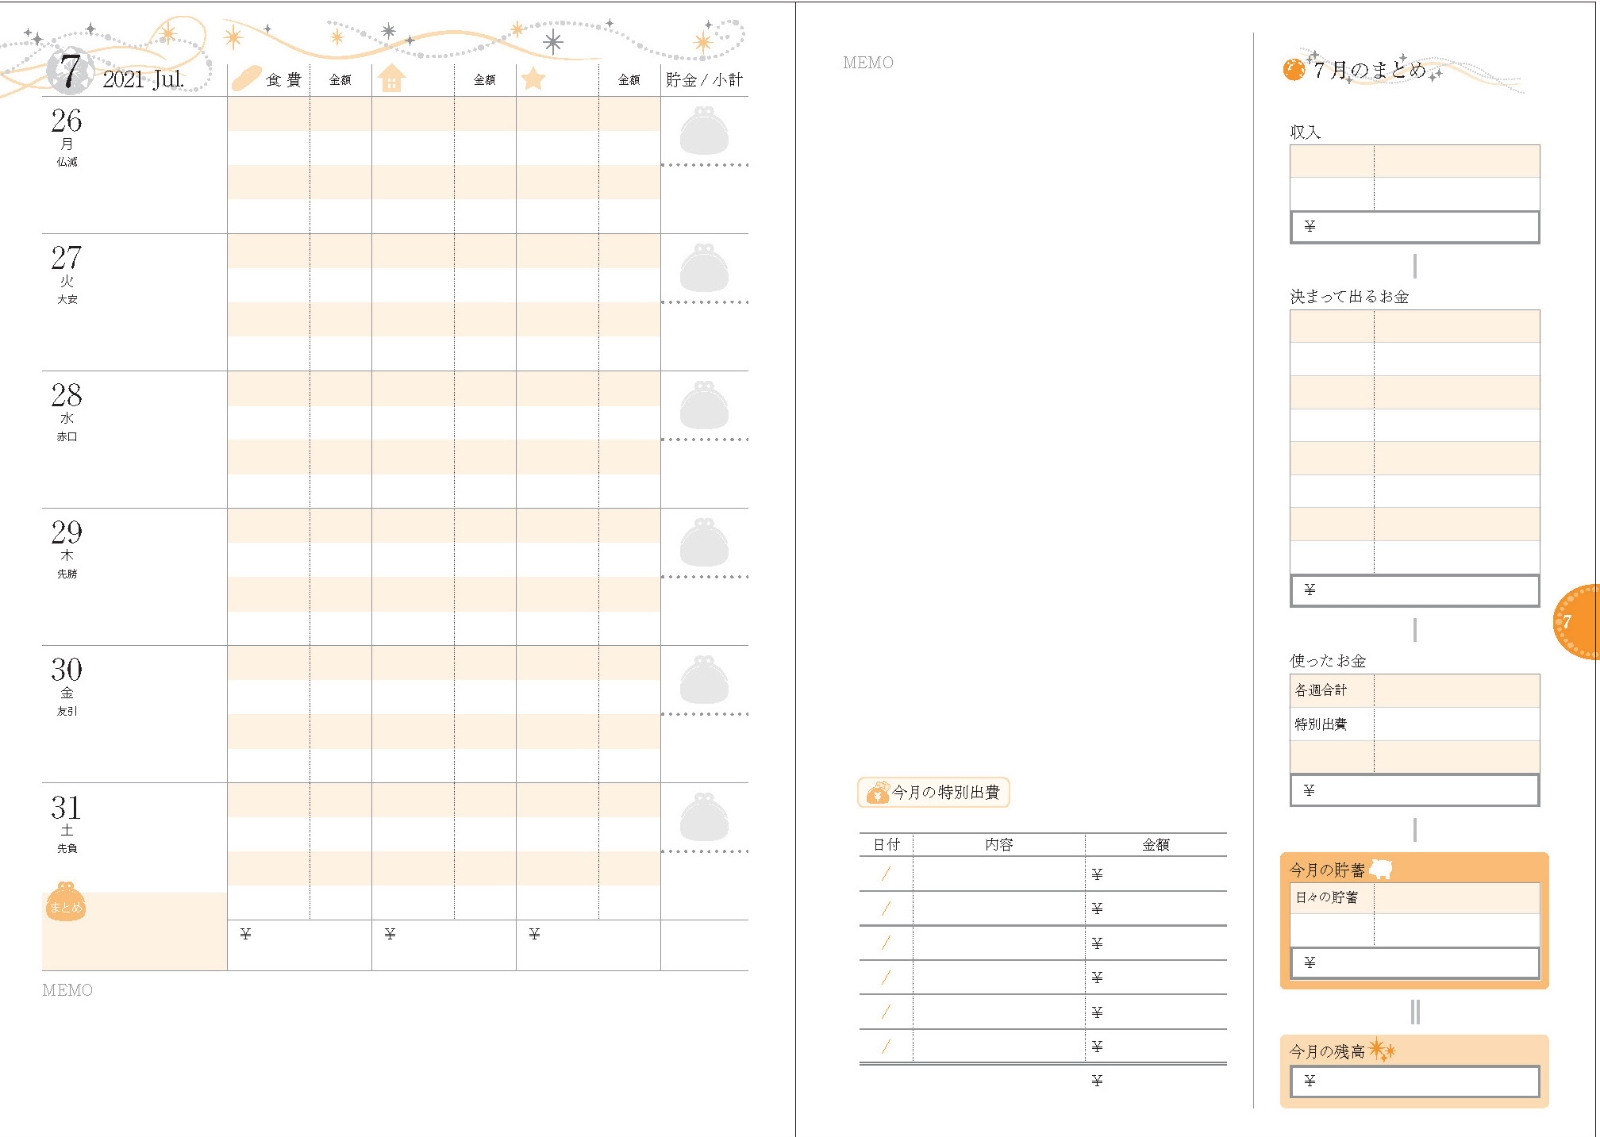This screenshot has width=1600, height=1137.
Task: Click the 特別出費 amount cell in 使ったお金
Action: [x=1456, y=724]
